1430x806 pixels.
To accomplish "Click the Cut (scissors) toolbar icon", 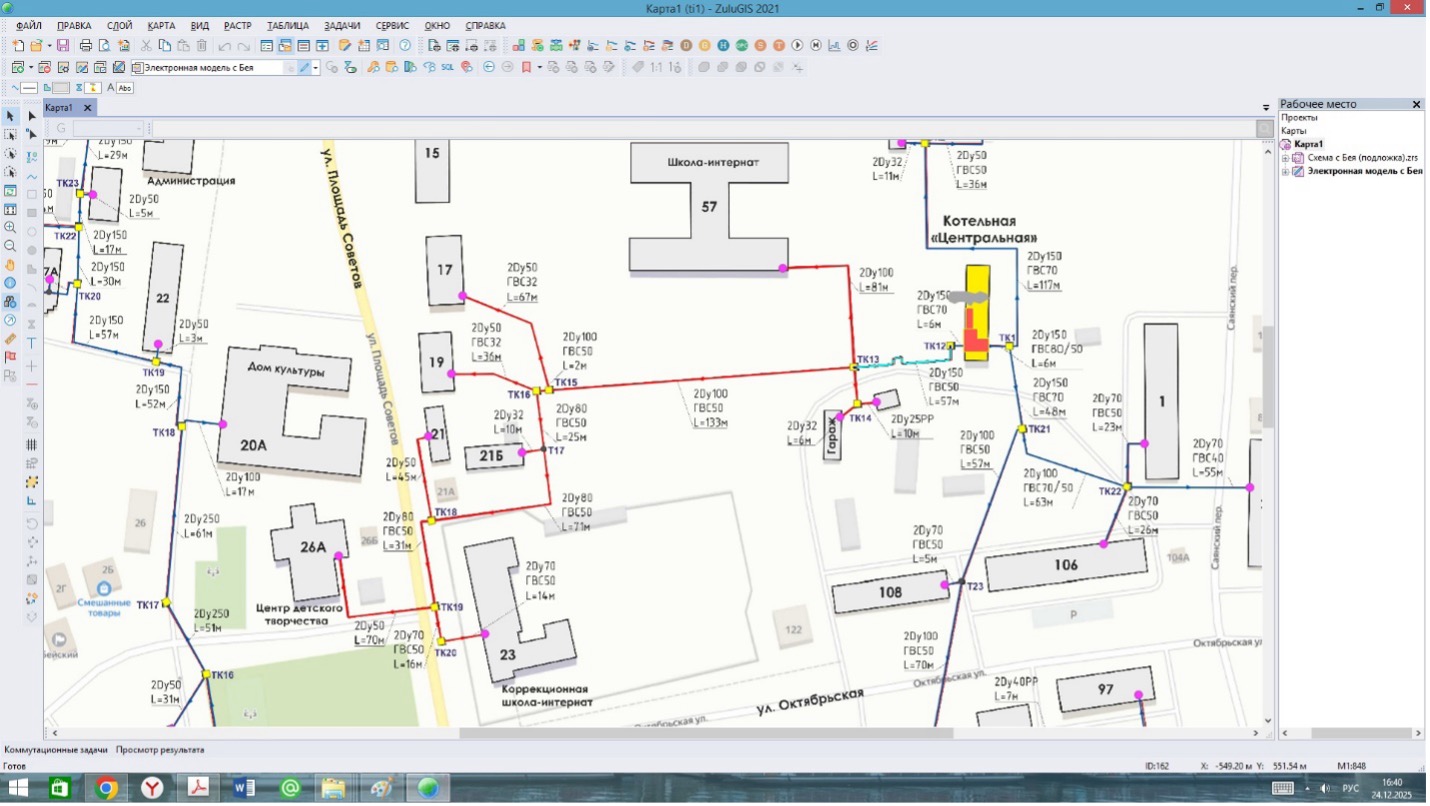I will click(x=146, y=46).
